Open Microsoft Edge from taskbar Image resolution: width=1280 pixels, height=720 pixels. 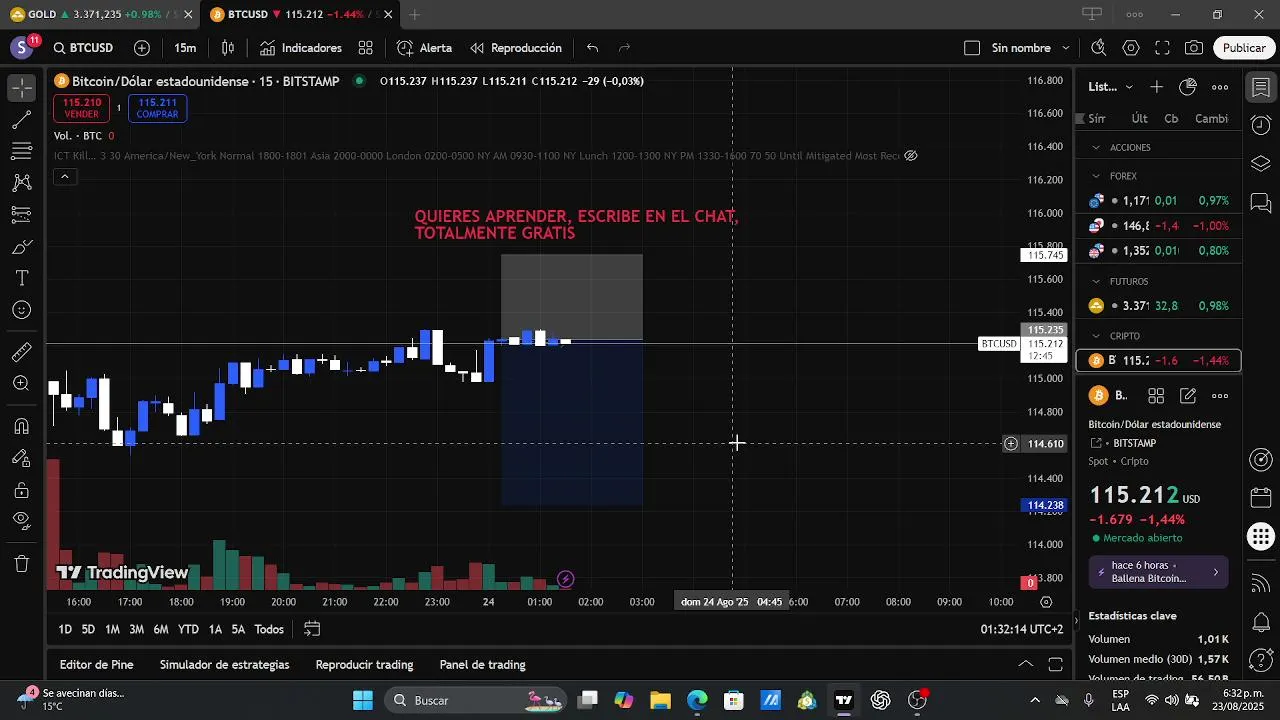pyautogui.click(x=697, y=700)
